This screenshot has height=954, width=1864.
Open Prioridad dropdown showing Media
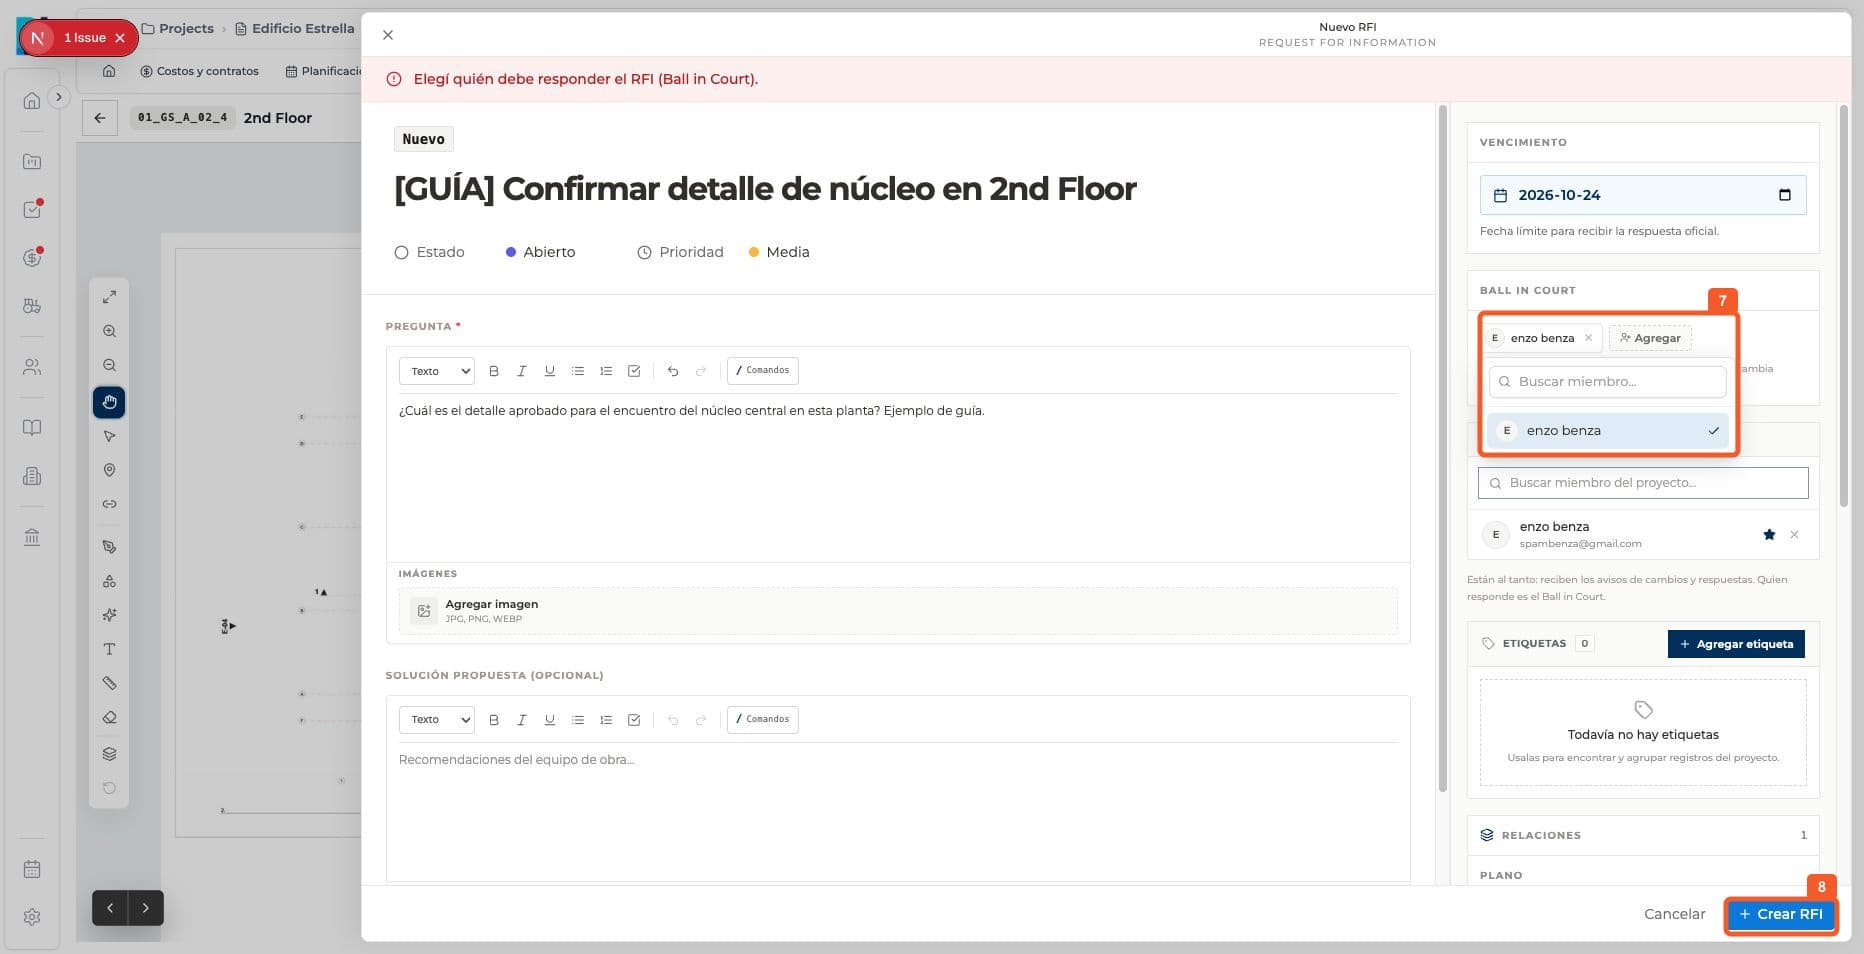779,252
